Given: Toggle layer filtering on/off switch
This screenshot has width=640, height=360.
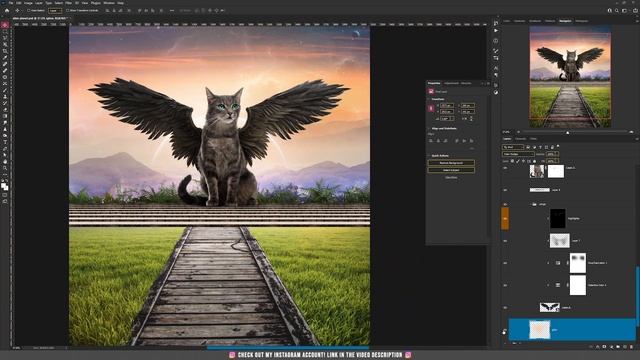Looking at the screenshot, I should point(558,146).
